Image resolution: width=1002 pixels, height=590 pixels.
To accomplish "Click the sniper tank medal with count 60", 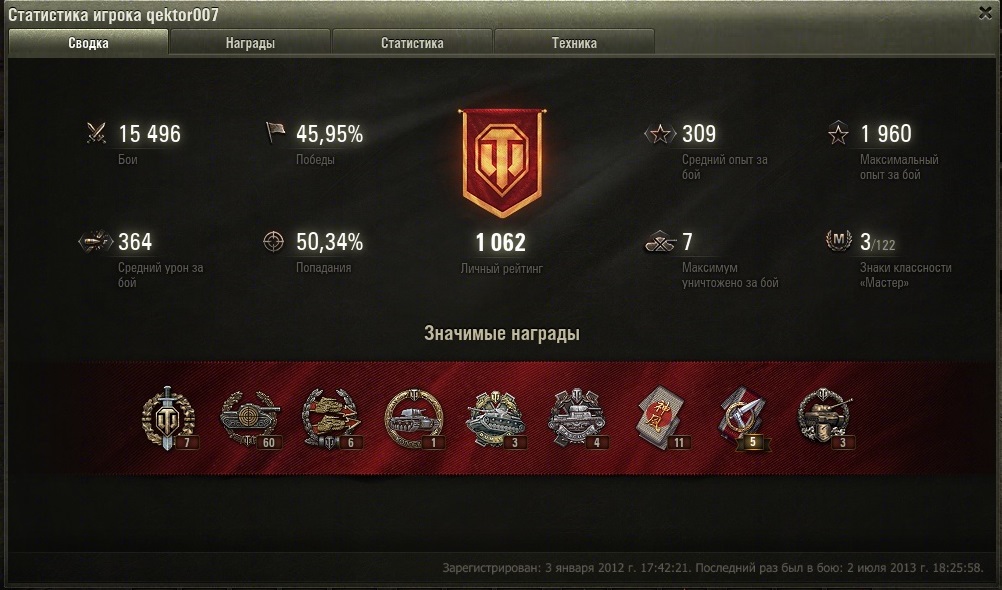I will point(250,419).
